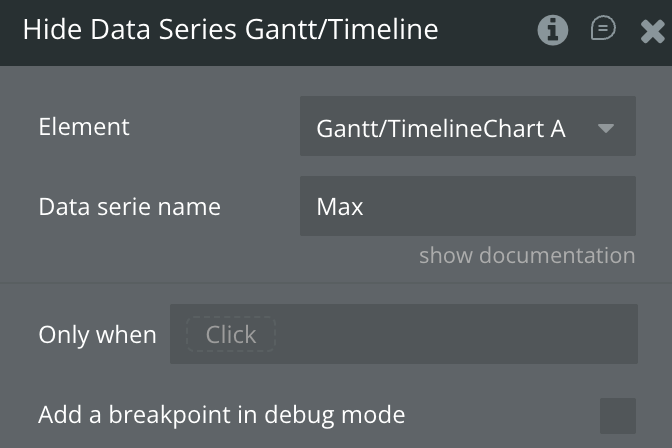672x448 pixels.
Task: Click blank panel area beside show documentation
Action: (200, 256)
